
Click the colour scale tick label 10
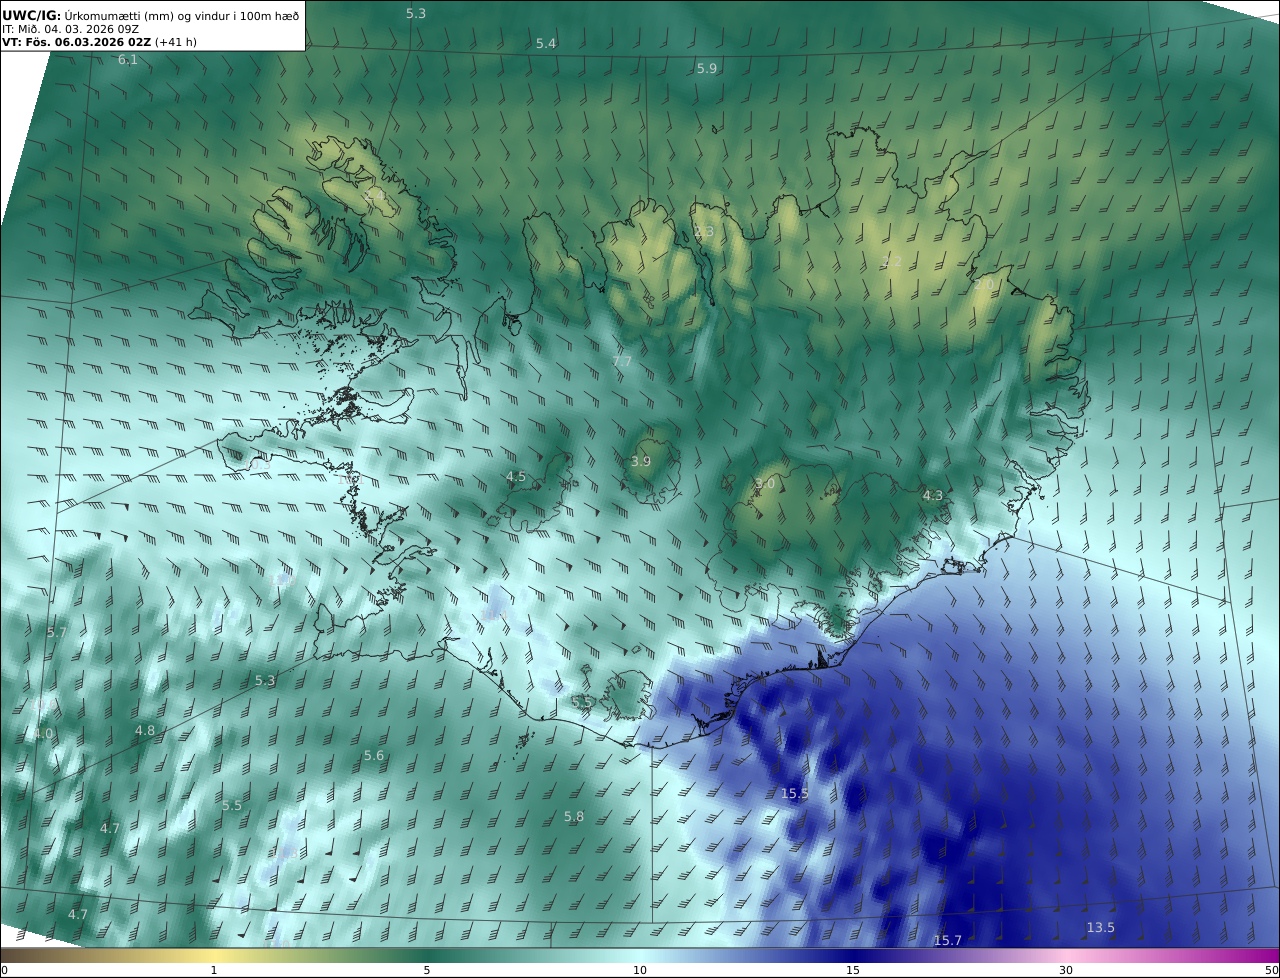[640, 971]
